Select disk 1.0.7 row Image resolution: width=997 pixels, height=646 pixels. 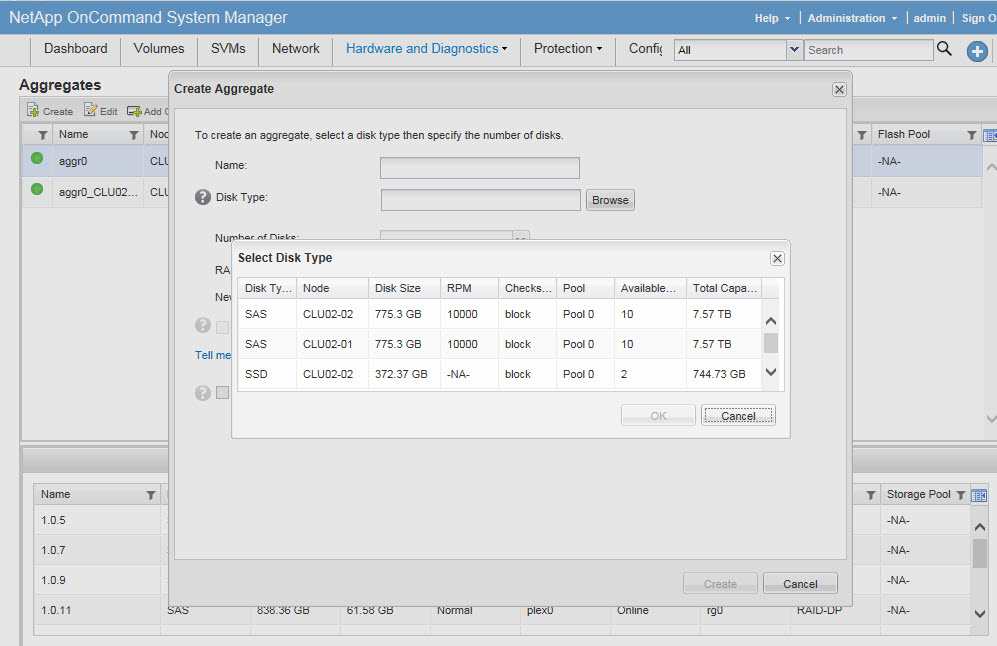100,550
